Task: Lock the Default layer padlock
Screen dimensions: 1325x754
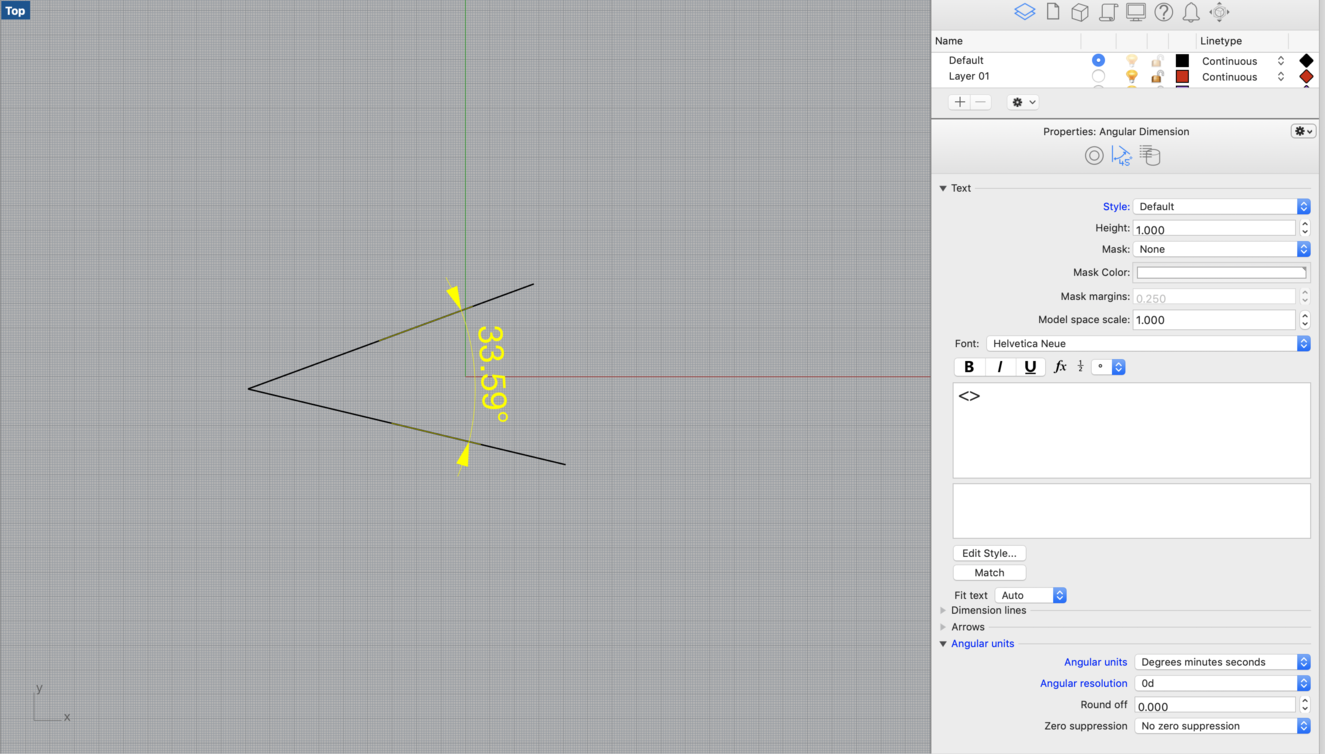Action: tap(1157, 60)
